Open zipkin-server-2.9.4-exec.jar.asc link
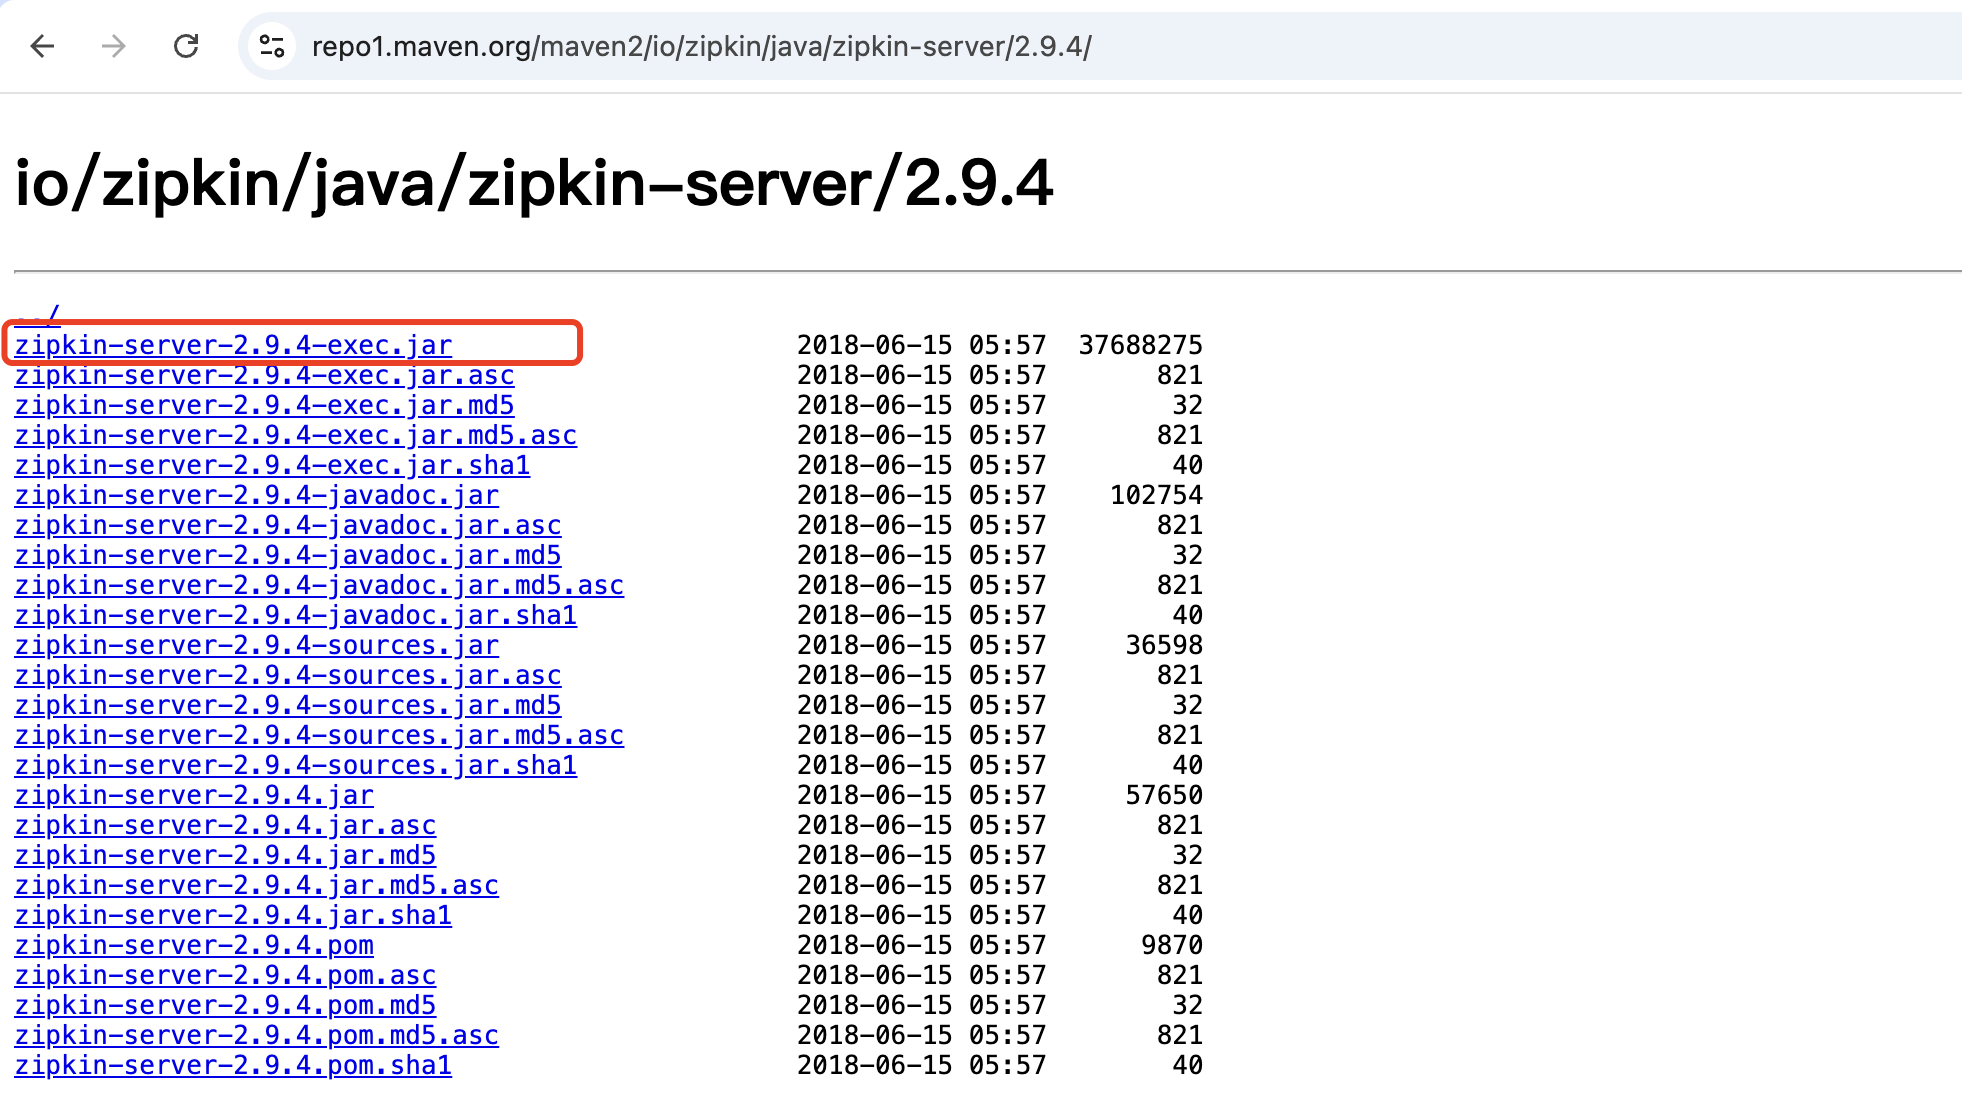 tap(264, 375)
